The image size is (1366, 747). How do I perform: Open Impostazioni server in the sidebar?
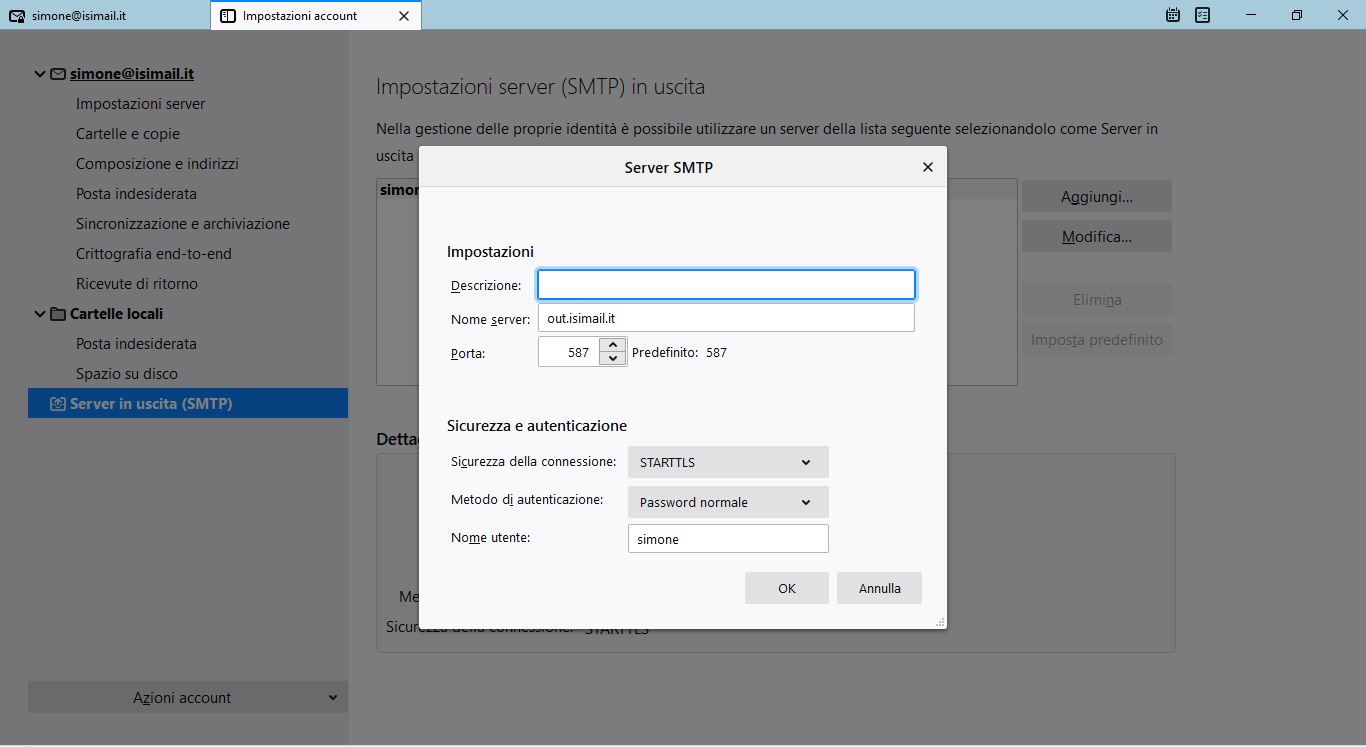[x=141, y=104]
